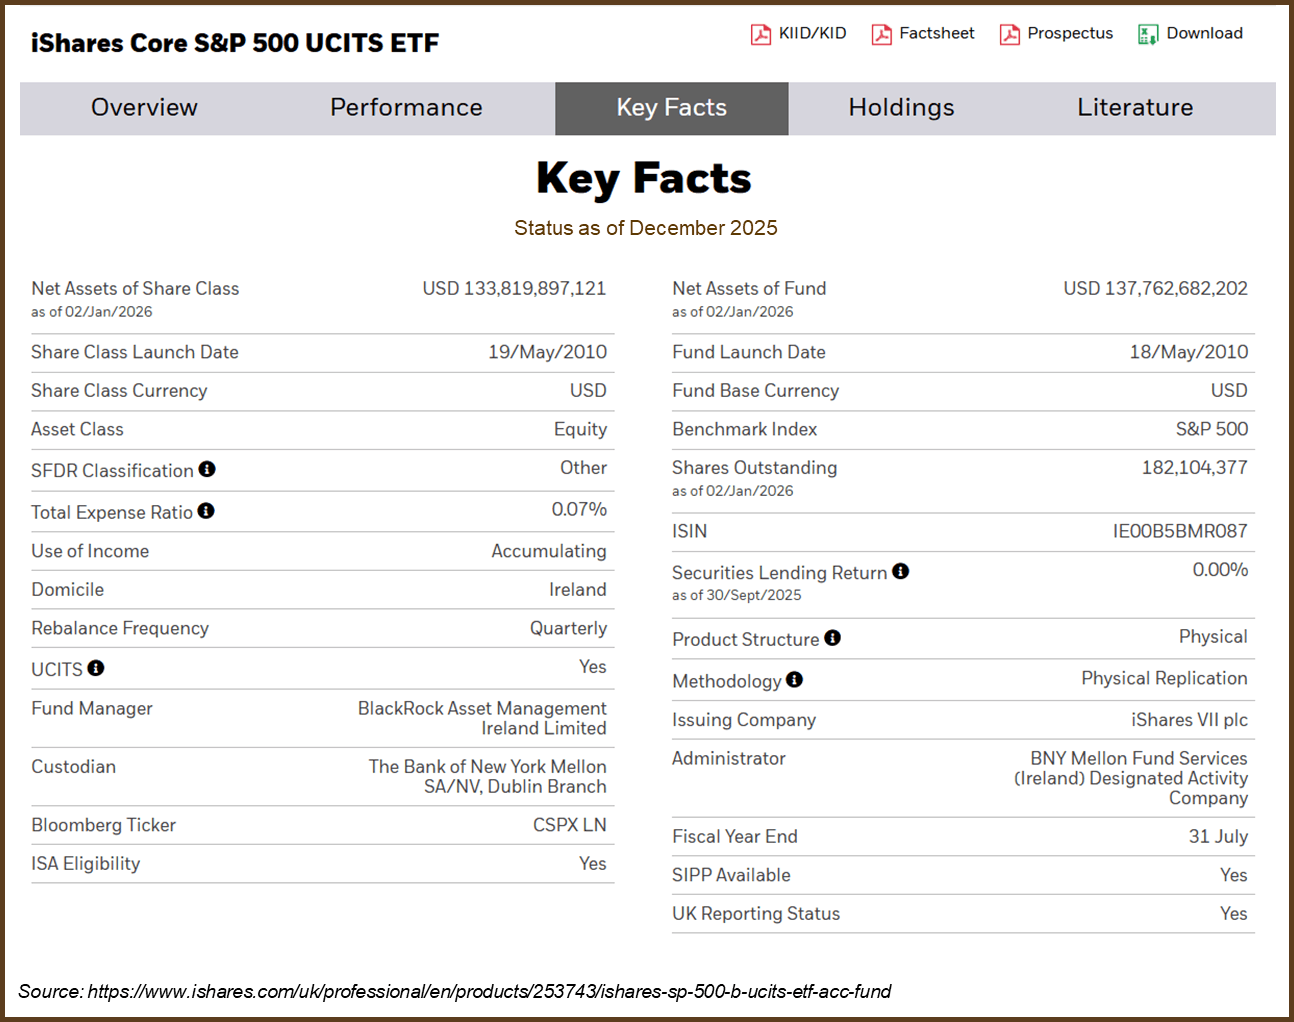Click Fiscal Year End value 31 July
1294x1022 pixels.
[x=1219, y=837]
